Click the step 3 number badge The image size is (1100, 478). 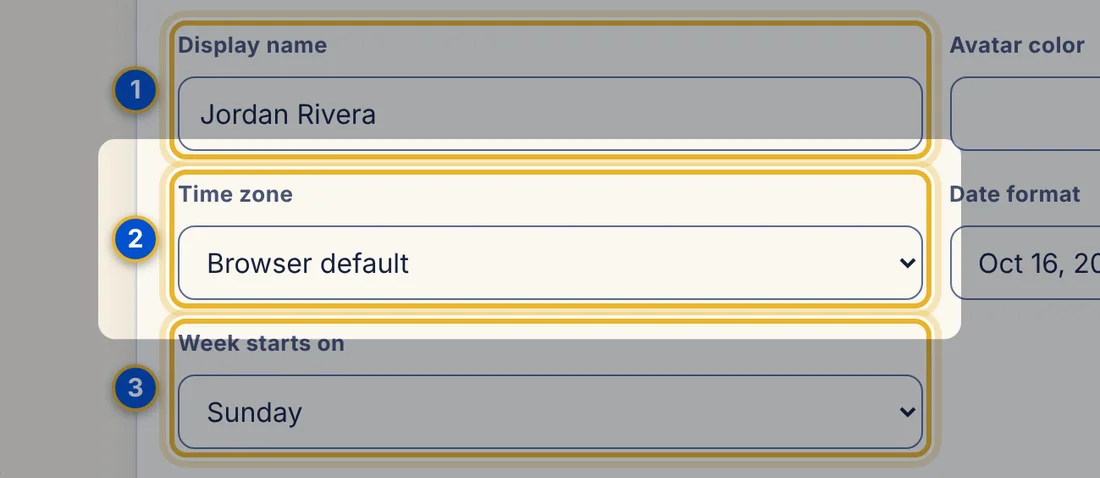click(135, 388)
